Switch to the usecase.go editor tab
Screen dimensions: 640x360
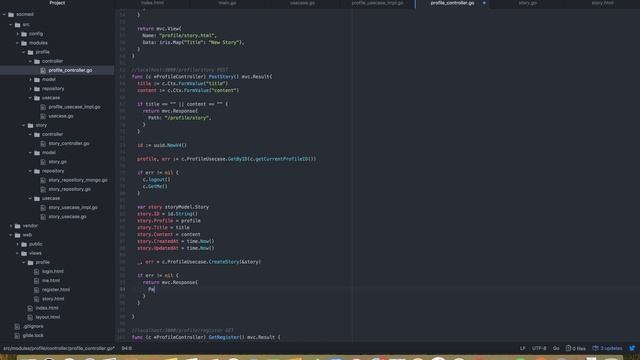tap(302, 3)
